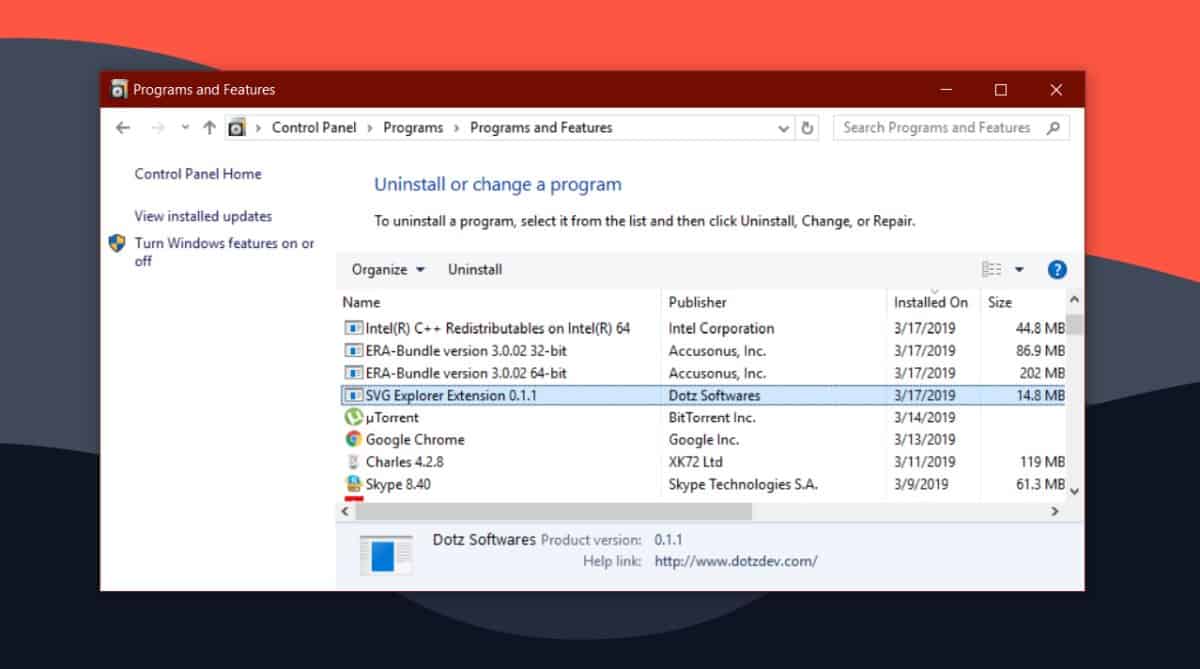1200x669 pixels.
Task: Click the Back navigation arrow
Action: pyautogui.click(x=123, y=128)
